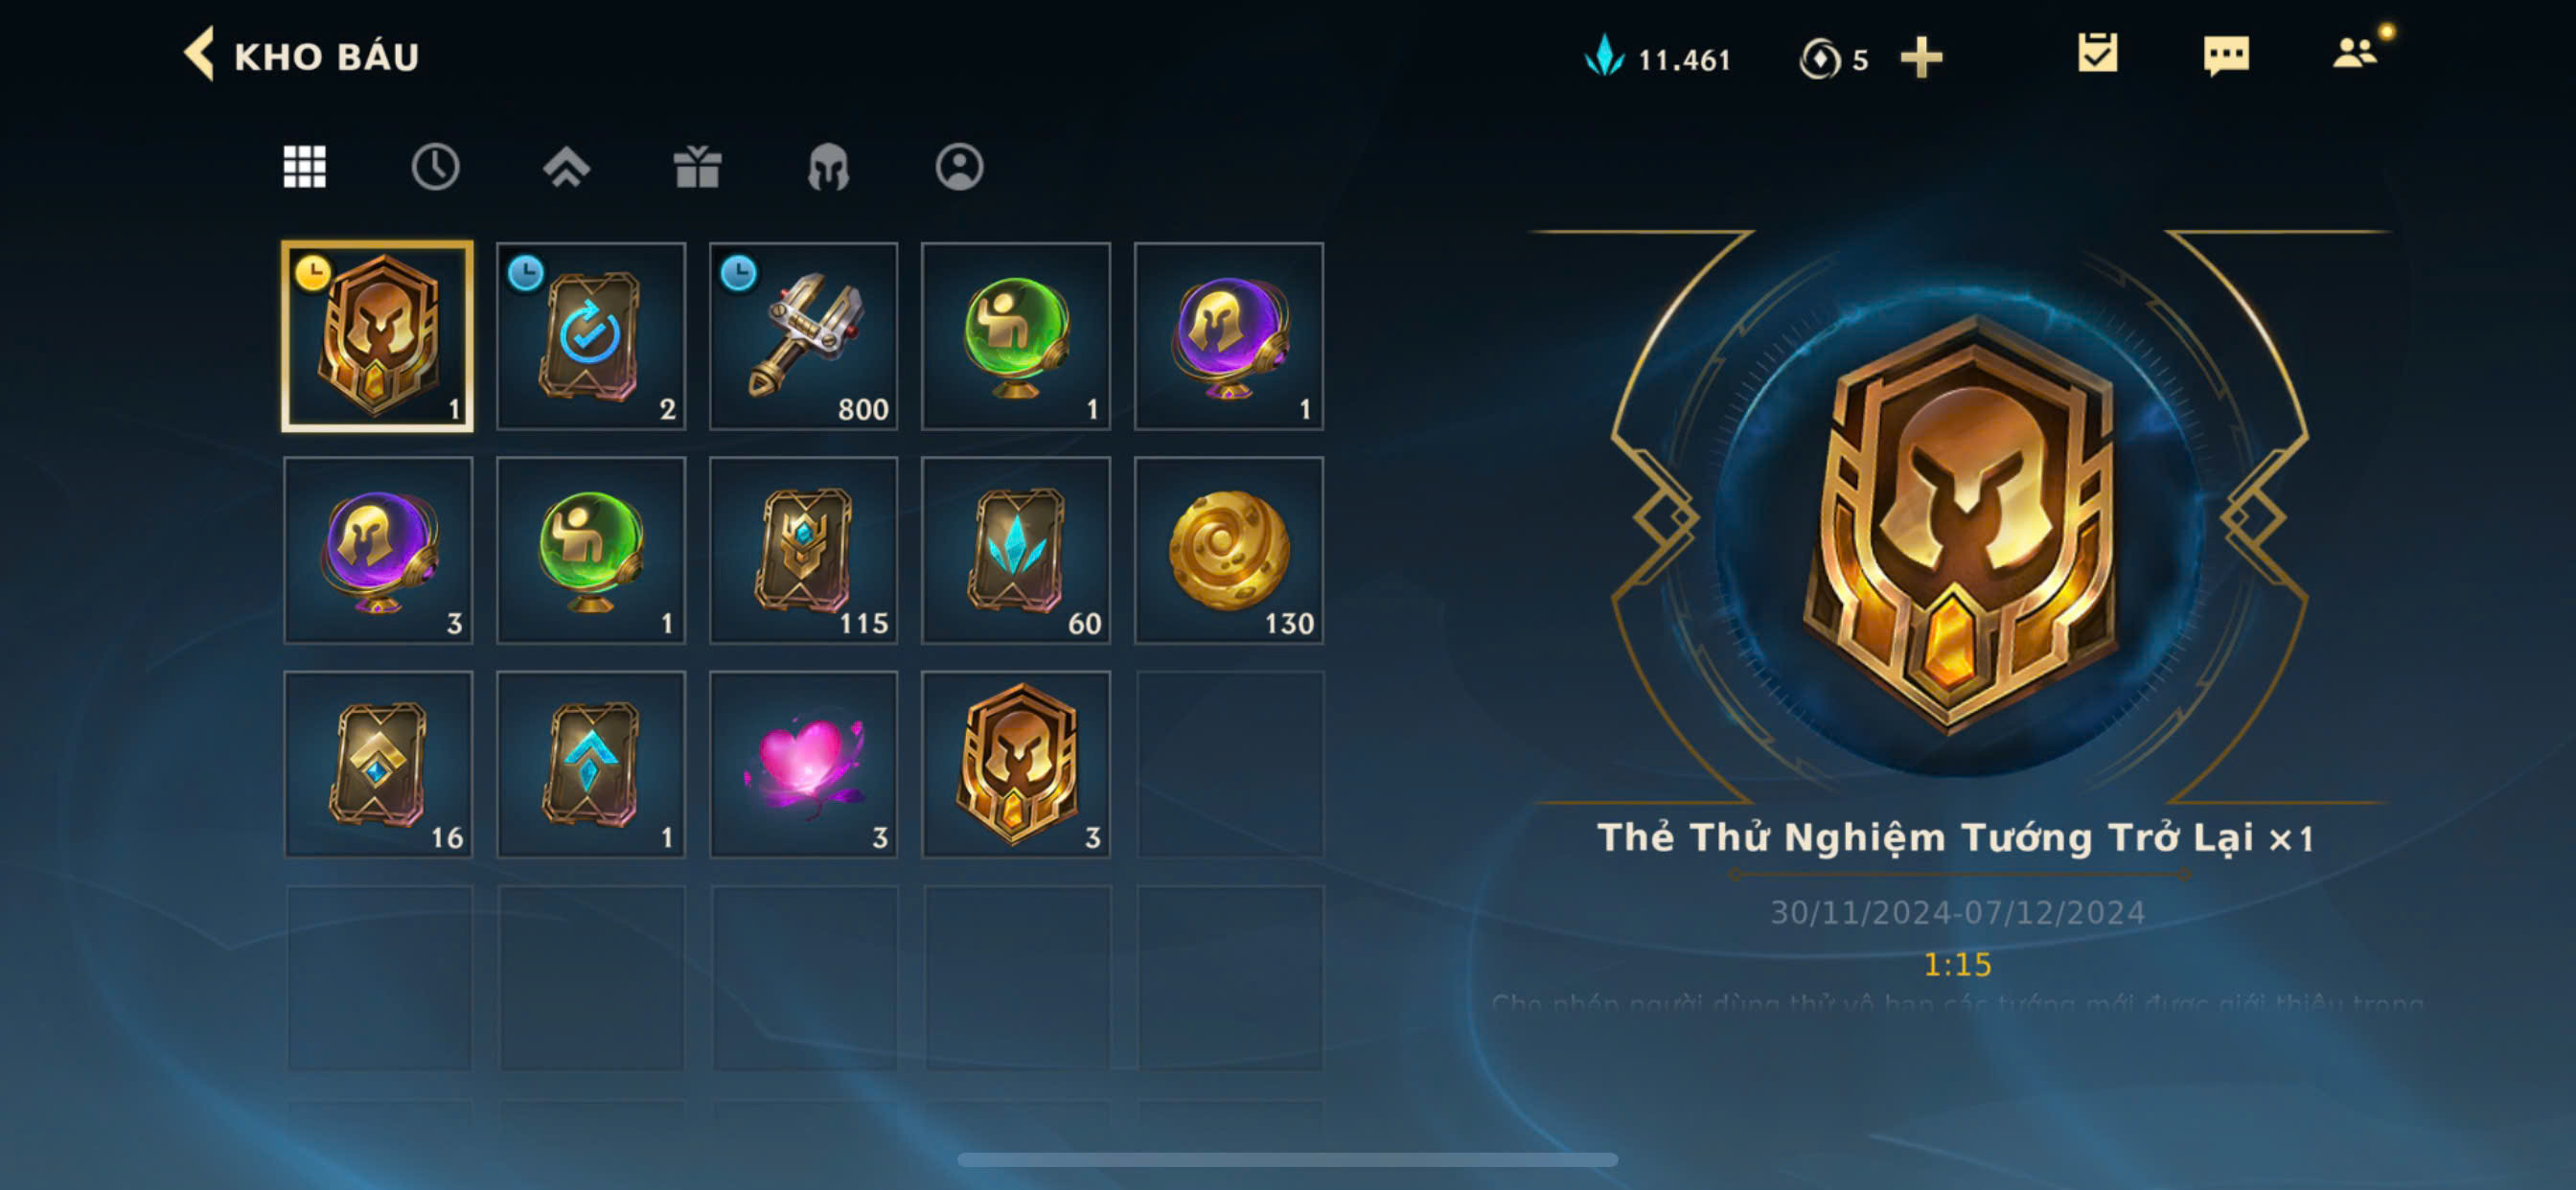Select the refresh card item with count 2

591,336
